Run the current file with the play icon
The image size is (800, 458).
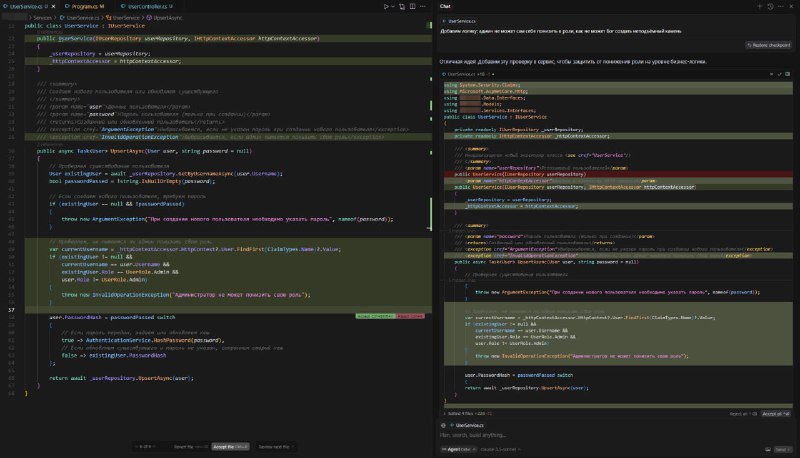pyautogui.click(x=386, y=7)
